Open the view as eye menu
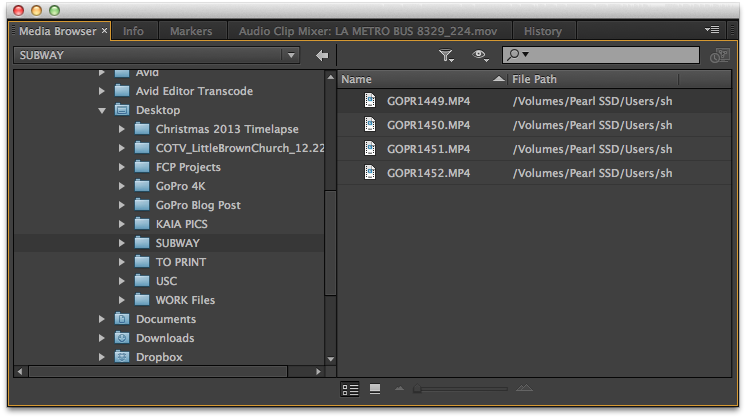 click(x=480, y=56)
